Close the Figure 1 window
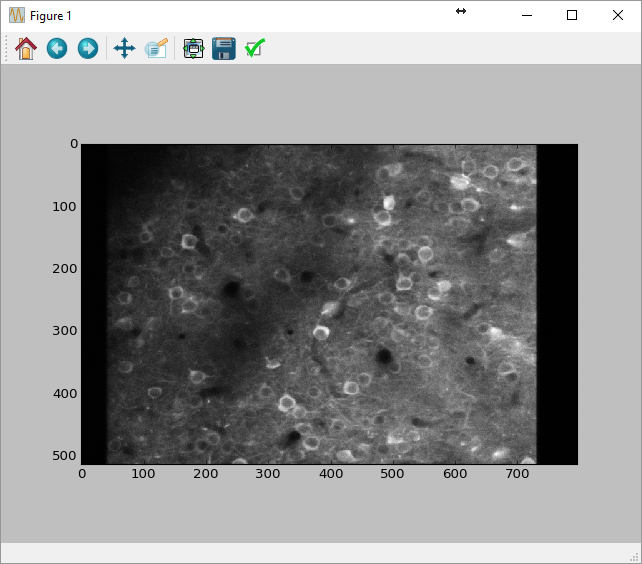Screen dimensions: 642x564 click(618, 16)
